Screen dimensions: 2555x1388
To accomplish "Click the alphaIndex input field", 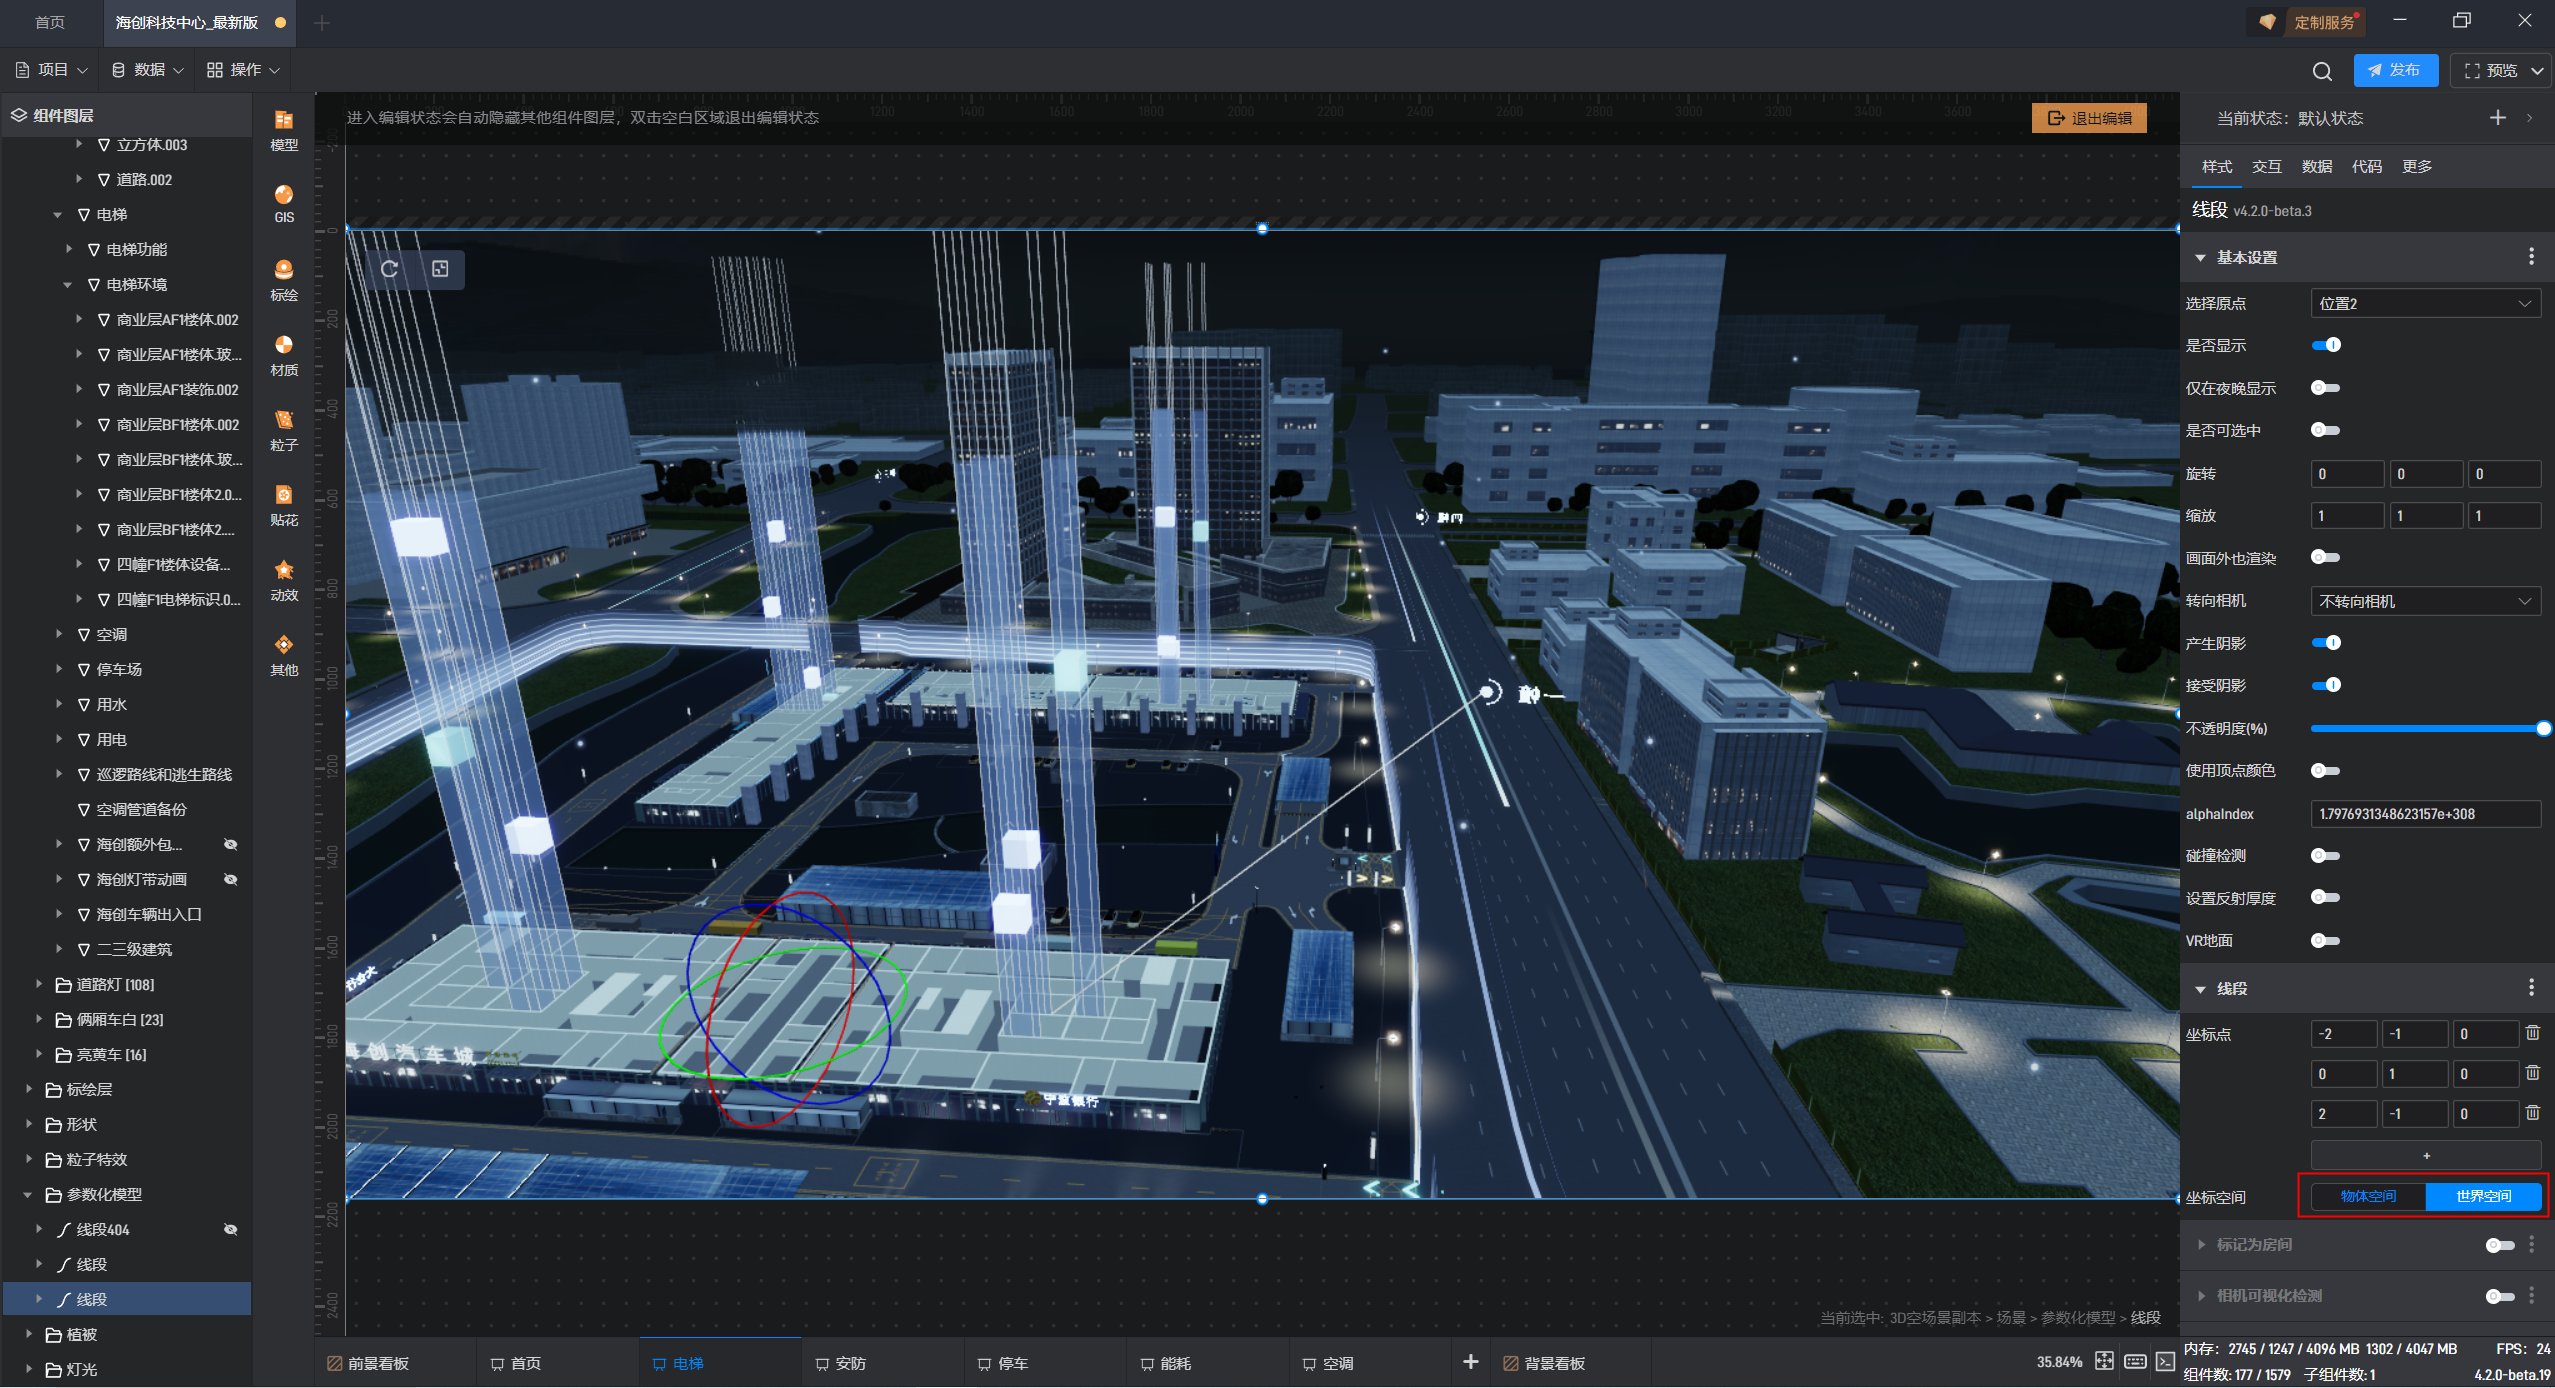I will (x=2425, y=814).
